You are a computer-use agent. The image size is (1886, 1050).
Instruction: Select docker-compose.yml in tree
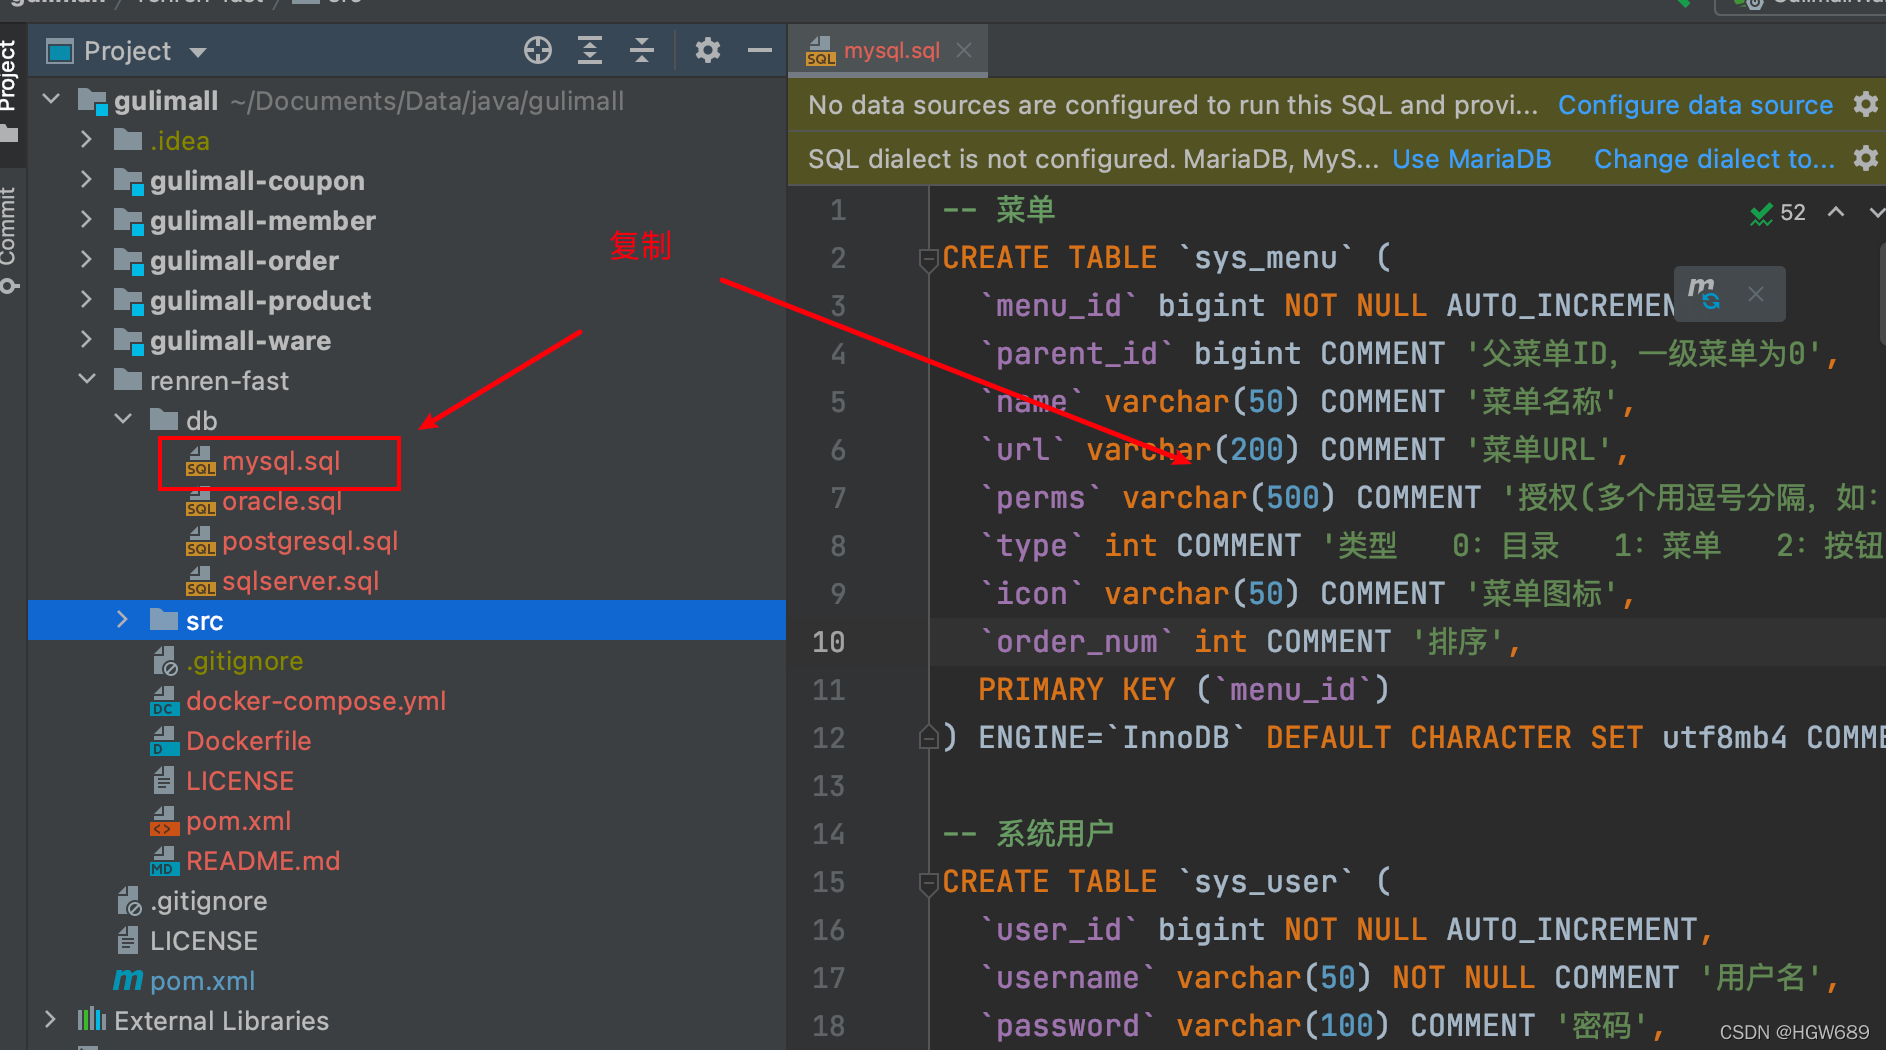click(x=316, y=701)
